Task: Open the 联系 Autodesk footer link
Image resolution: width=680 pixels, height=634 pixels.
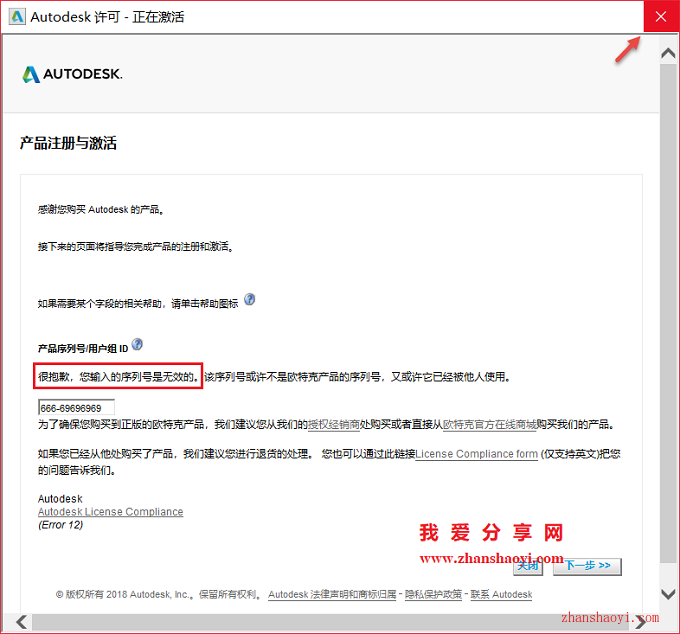Action: coord(501,595)
